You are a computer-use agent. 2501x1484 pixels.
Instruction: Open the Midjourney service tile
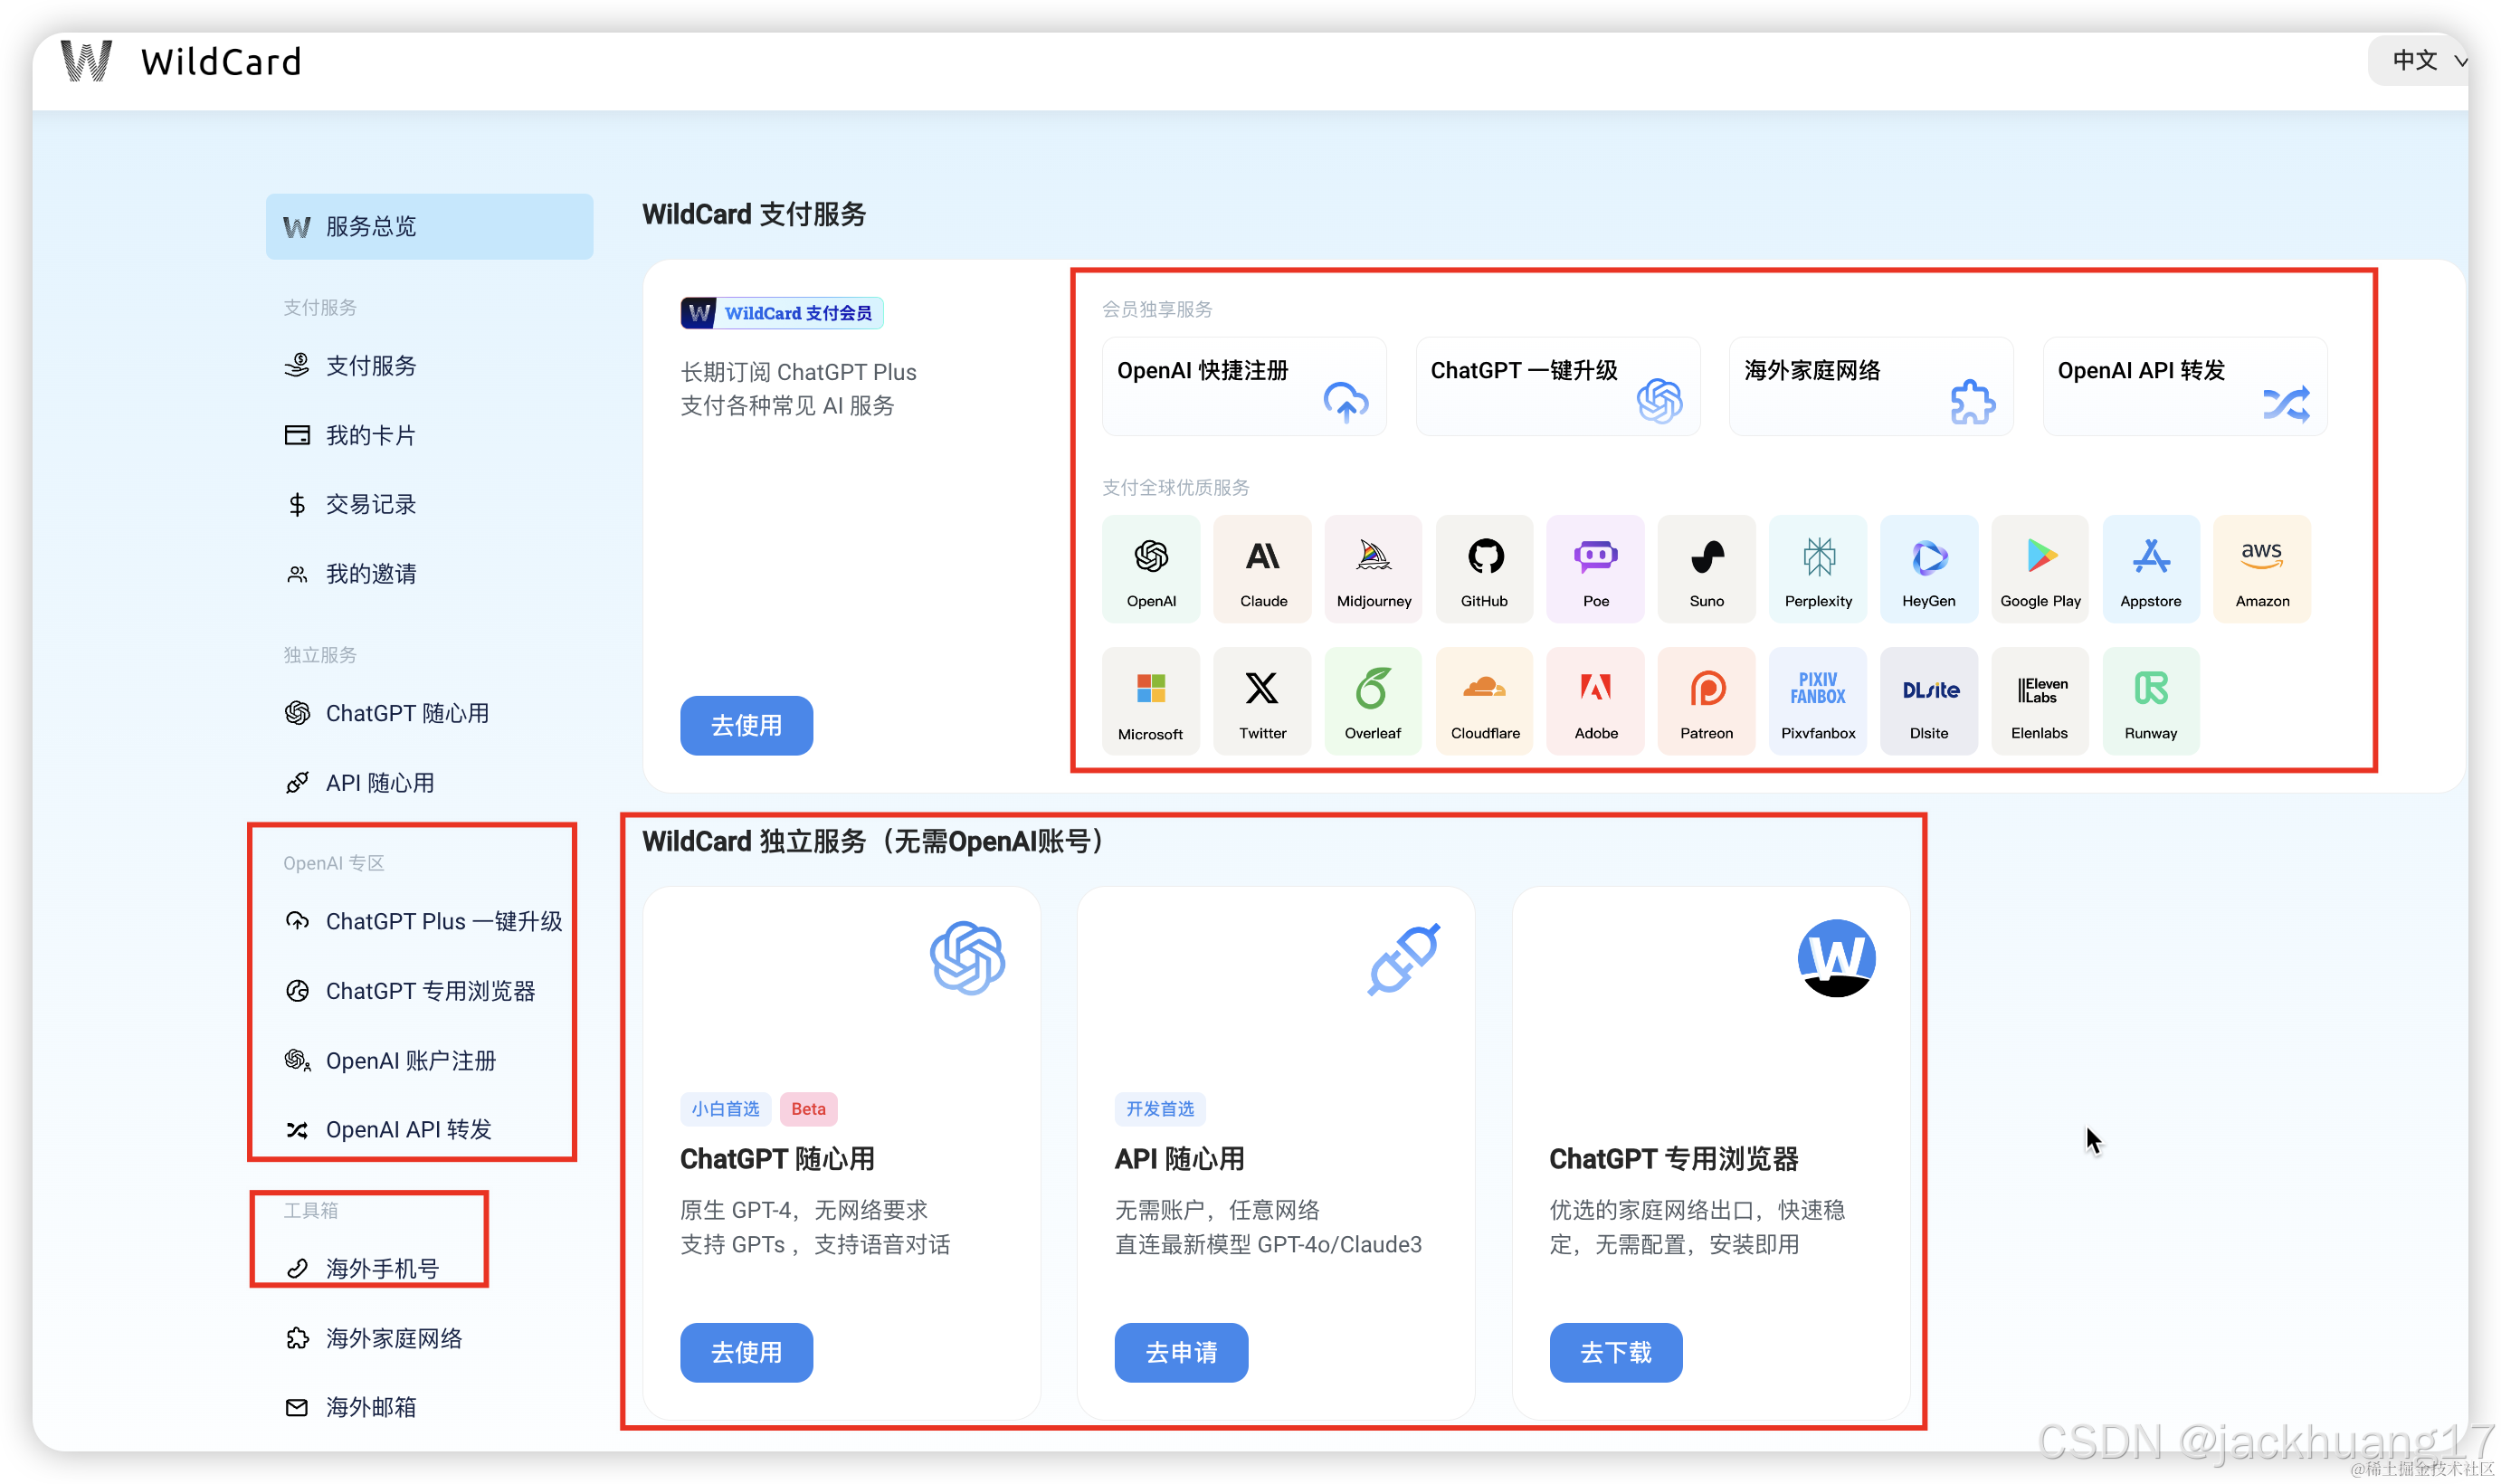[x=1373, y=569]
